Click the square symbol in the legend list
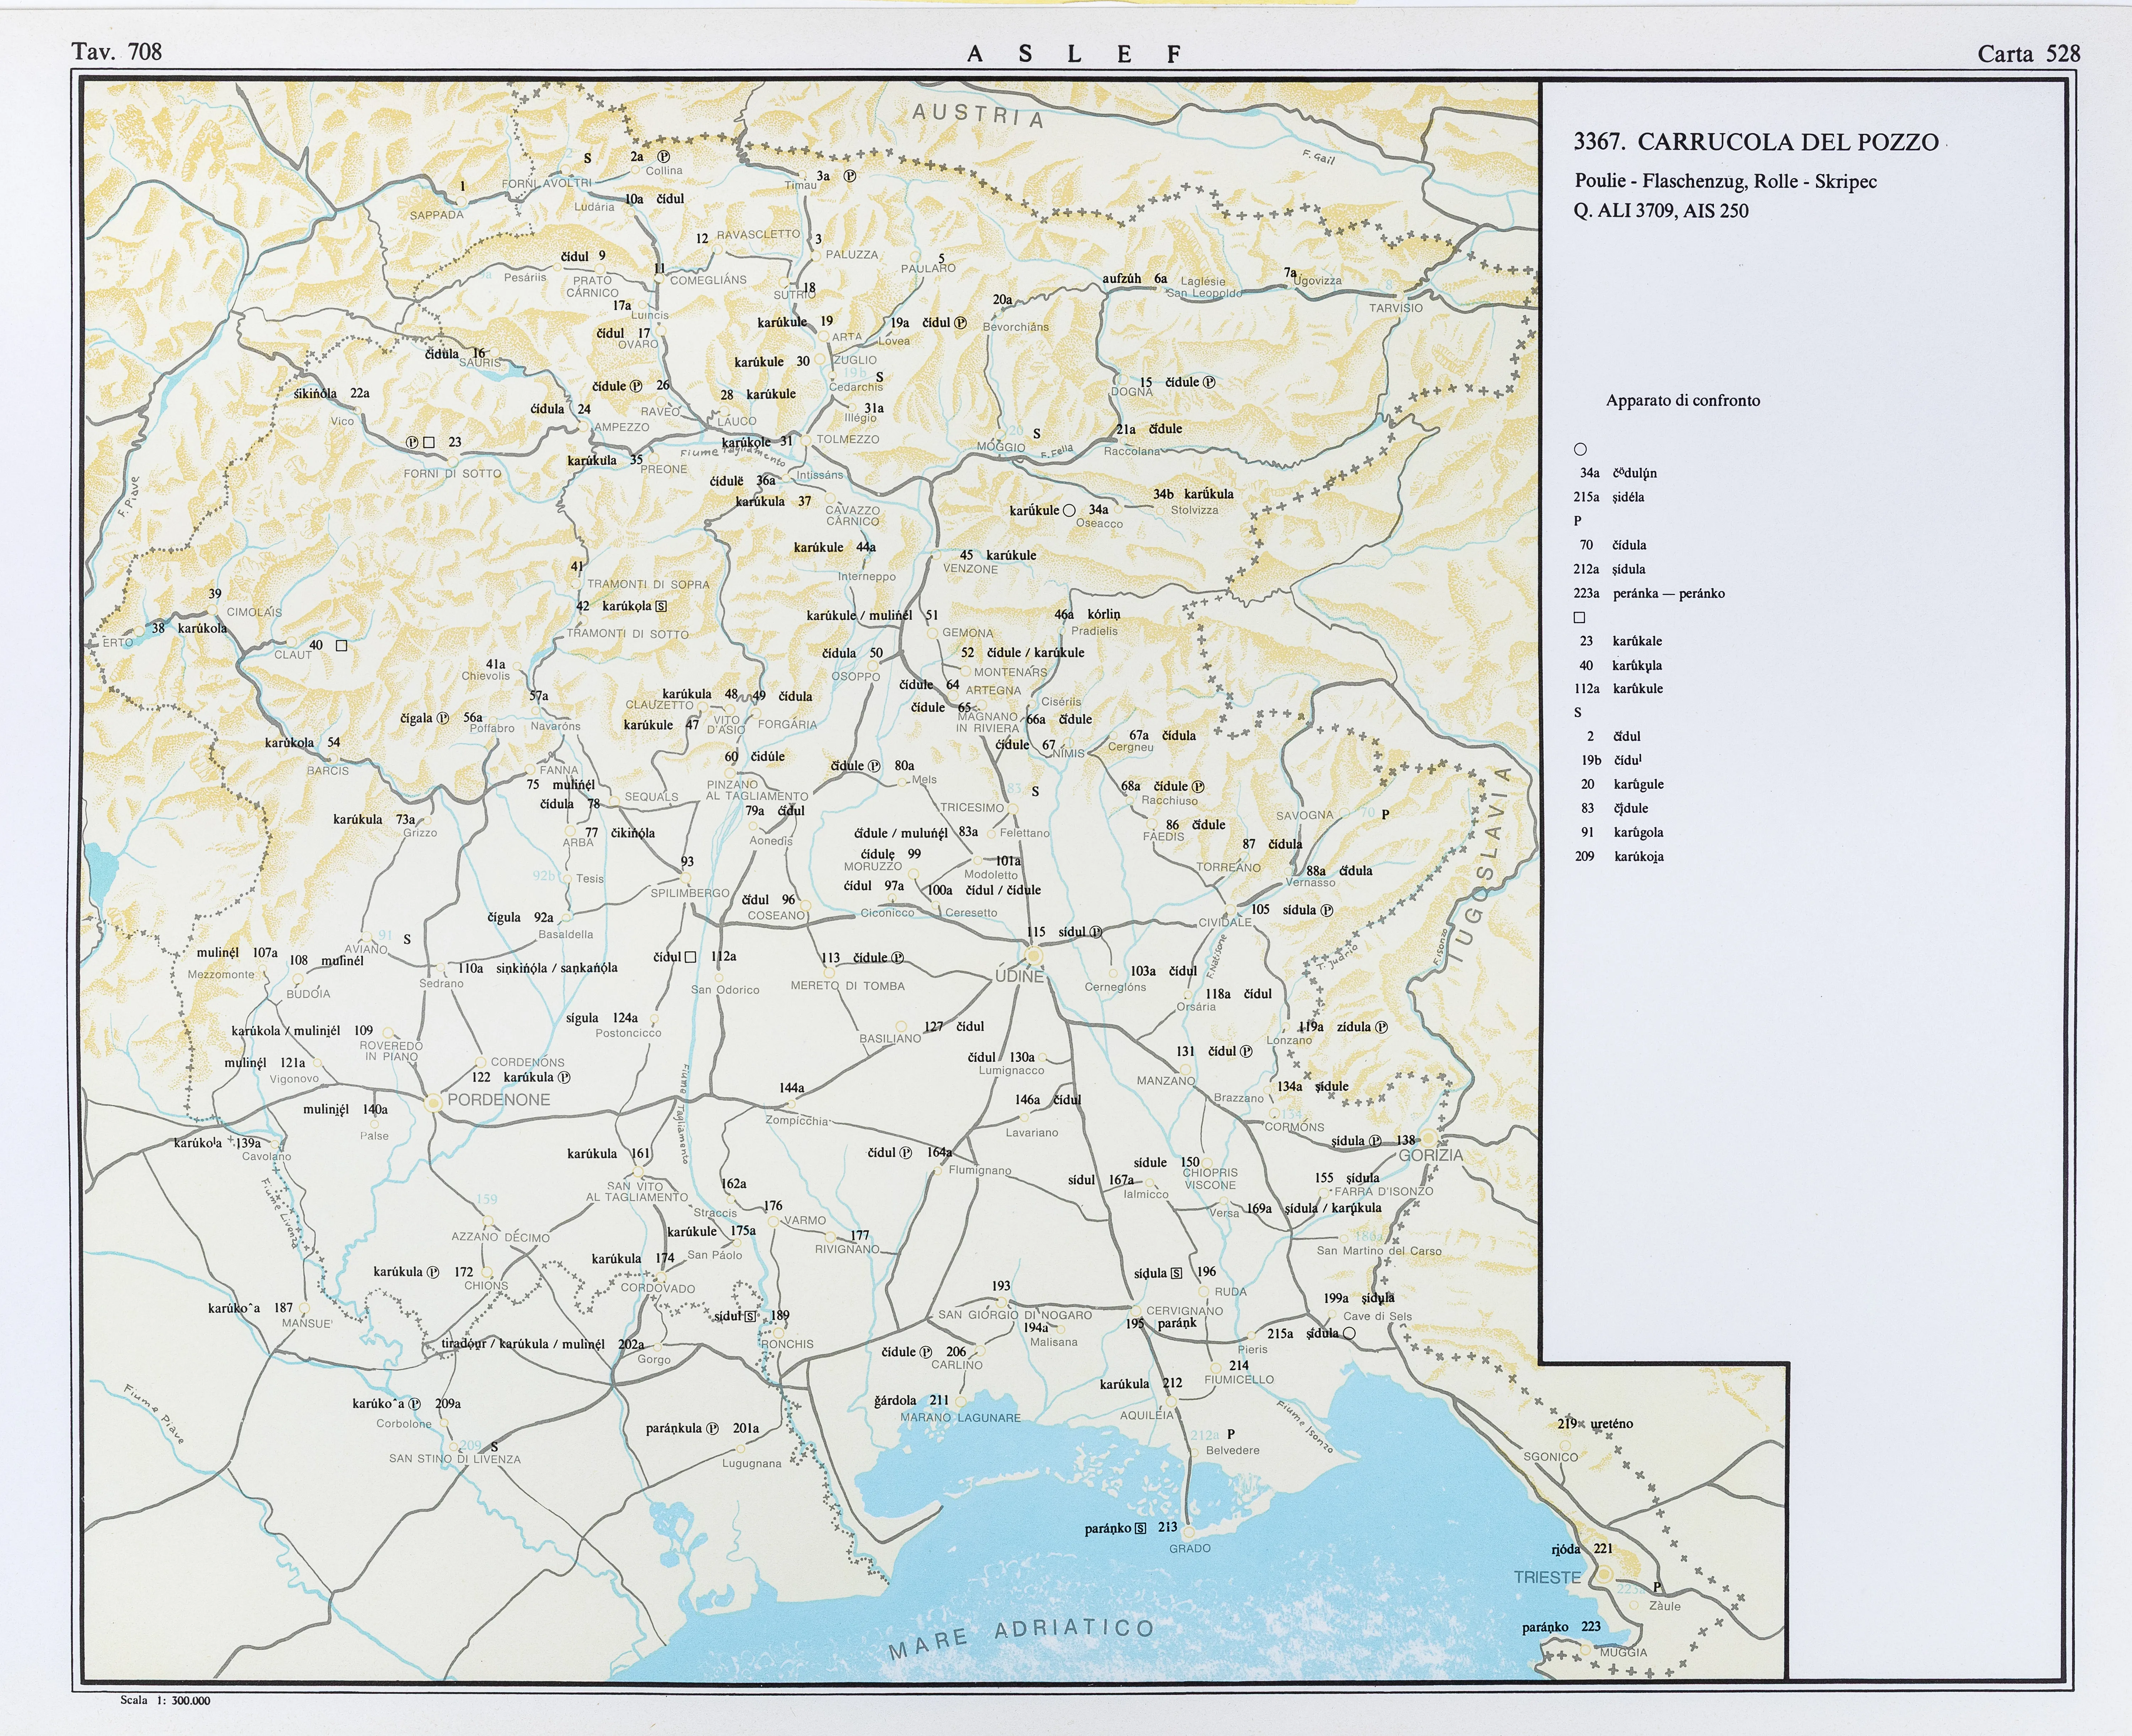2132x1736 pixels. 1579,617
